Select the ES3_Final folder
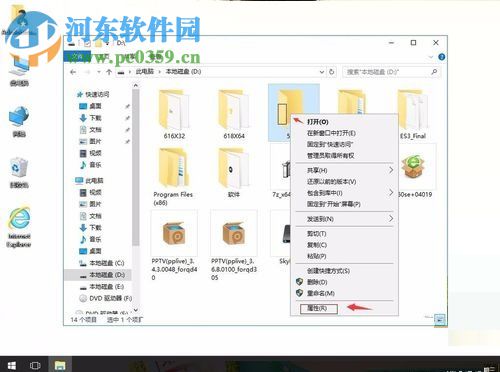Image resolution: width=500 pixels, height=372 pixels. click(x=413, y=114)
